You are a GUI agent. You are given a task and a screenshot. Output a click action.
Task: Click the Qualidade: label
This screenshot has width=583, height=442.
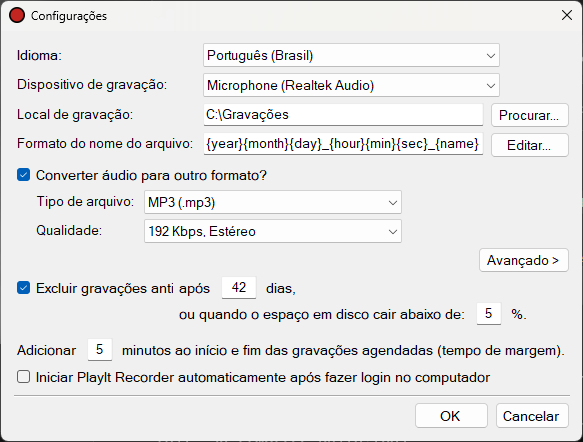point(69,230)
